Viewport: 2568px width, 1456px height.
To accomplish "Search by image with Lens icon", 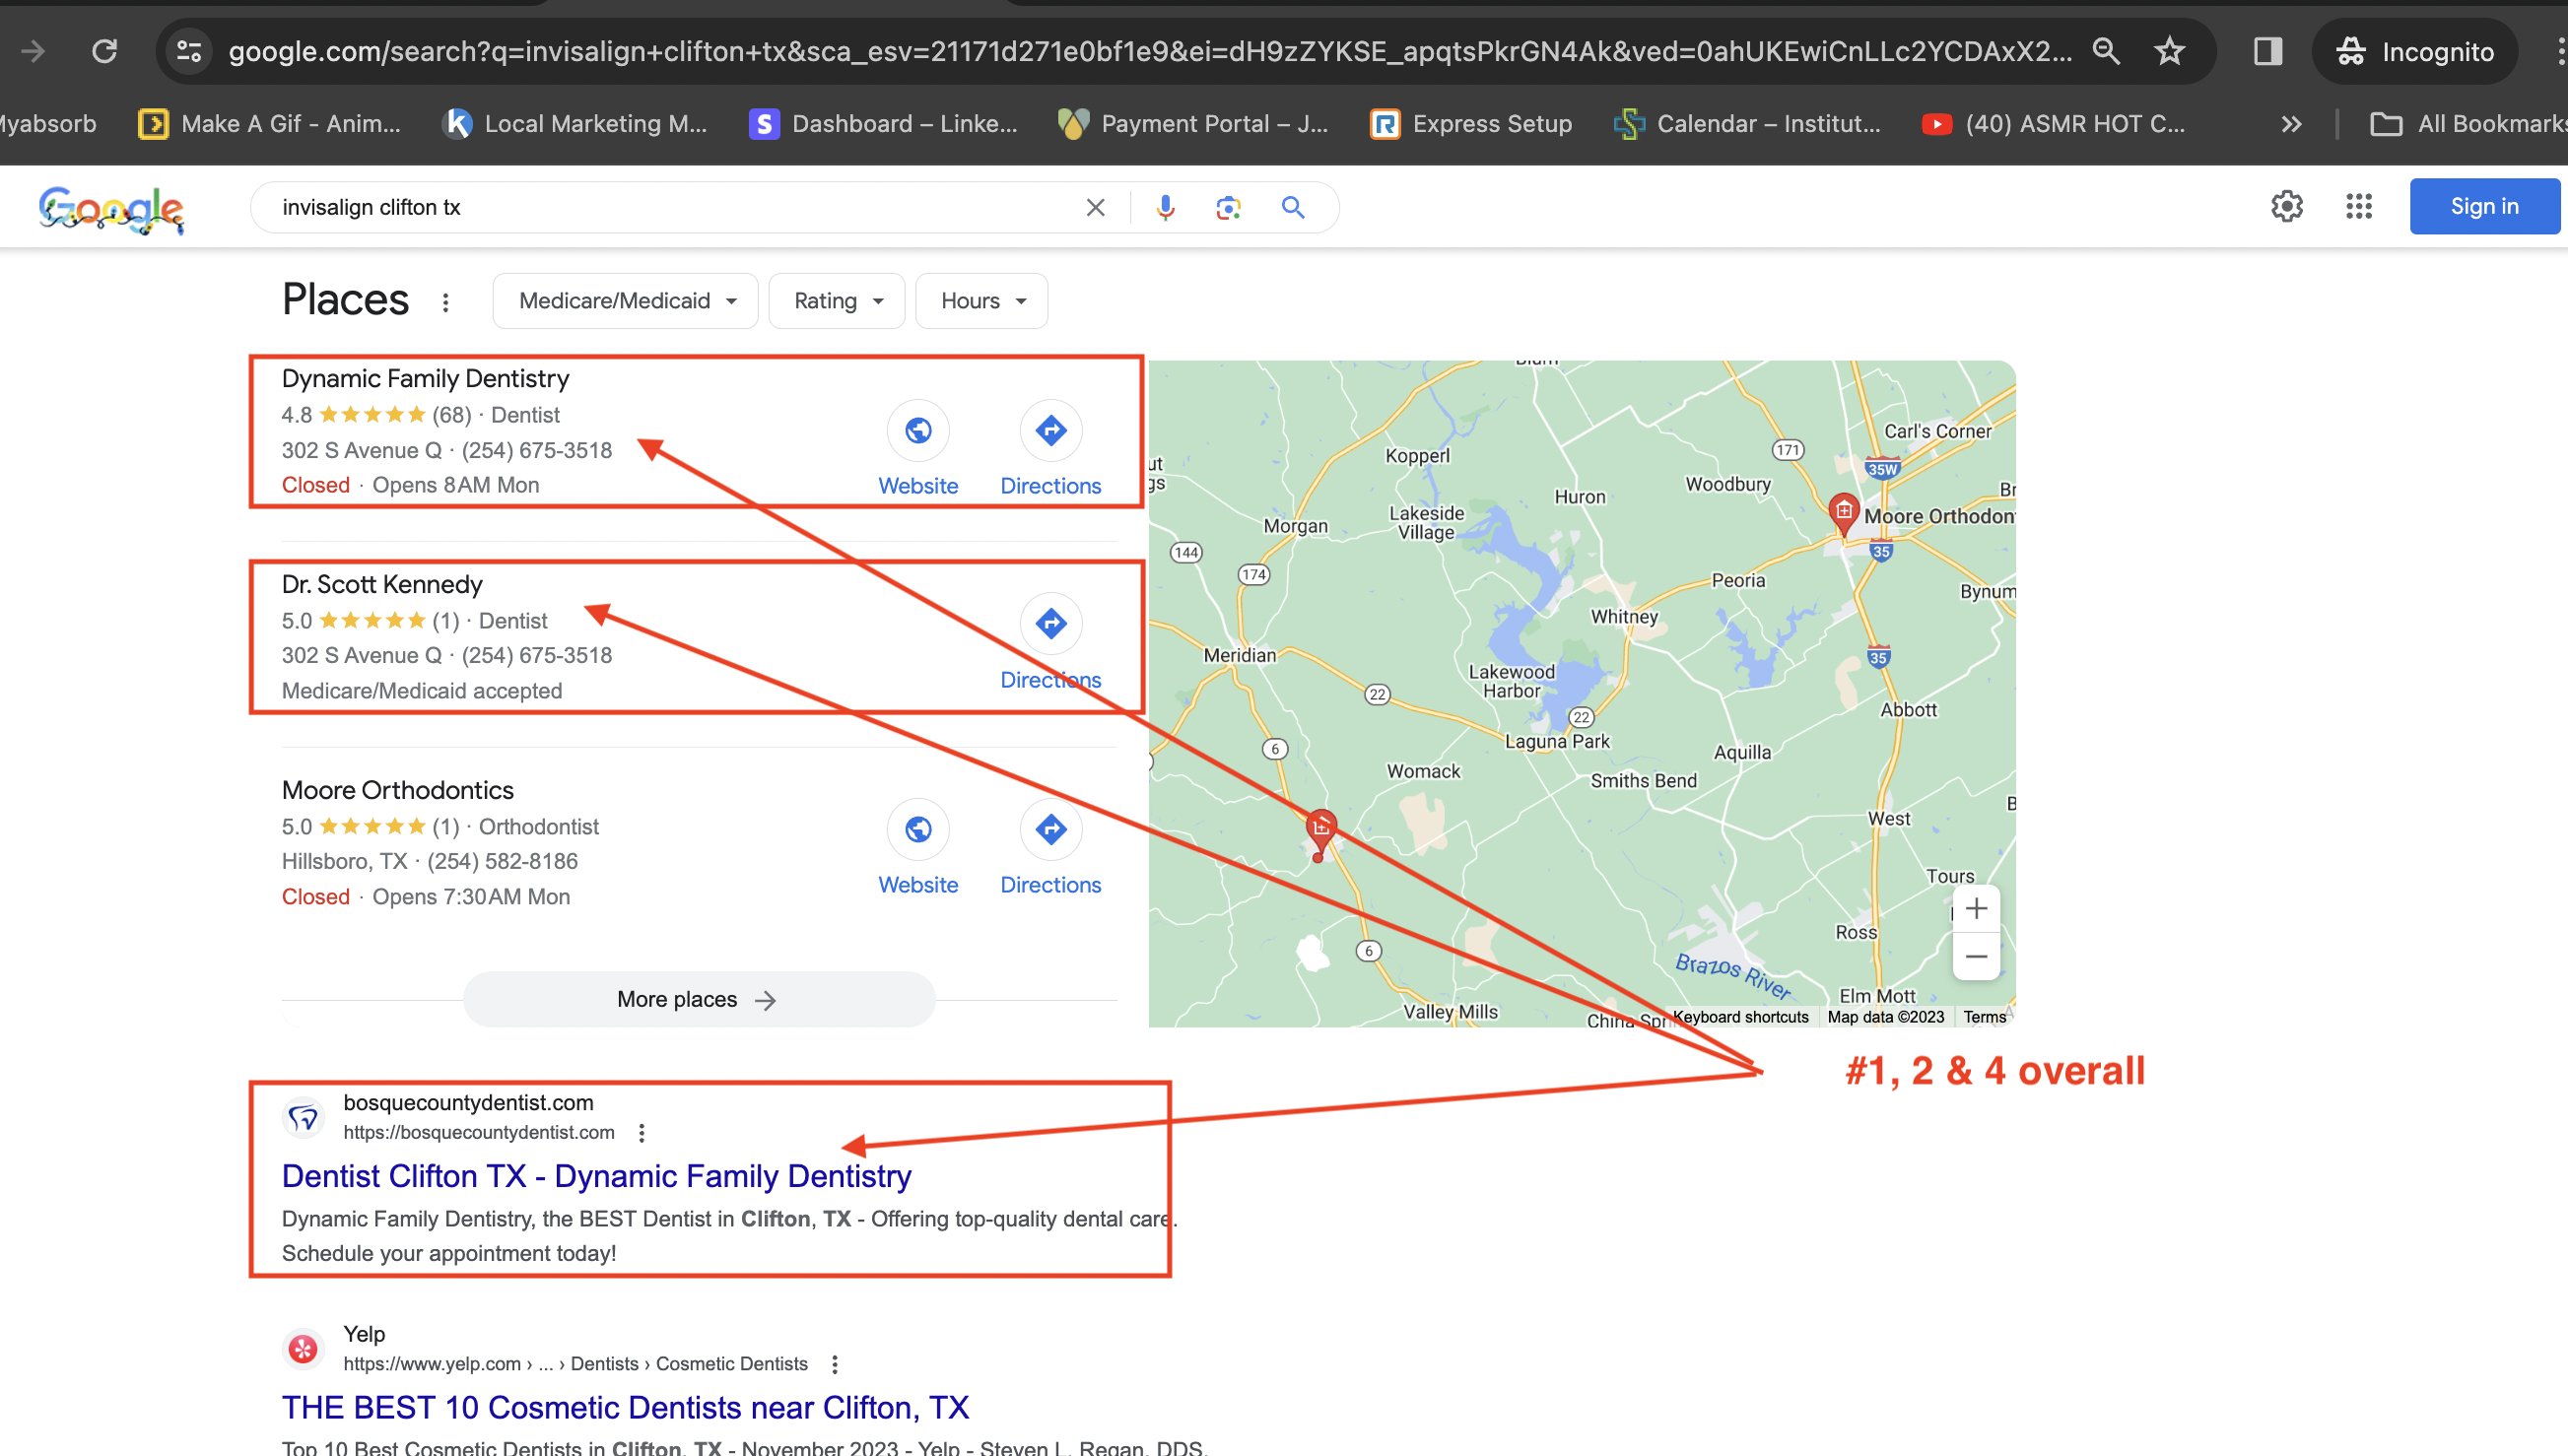I will (1228, 207).
